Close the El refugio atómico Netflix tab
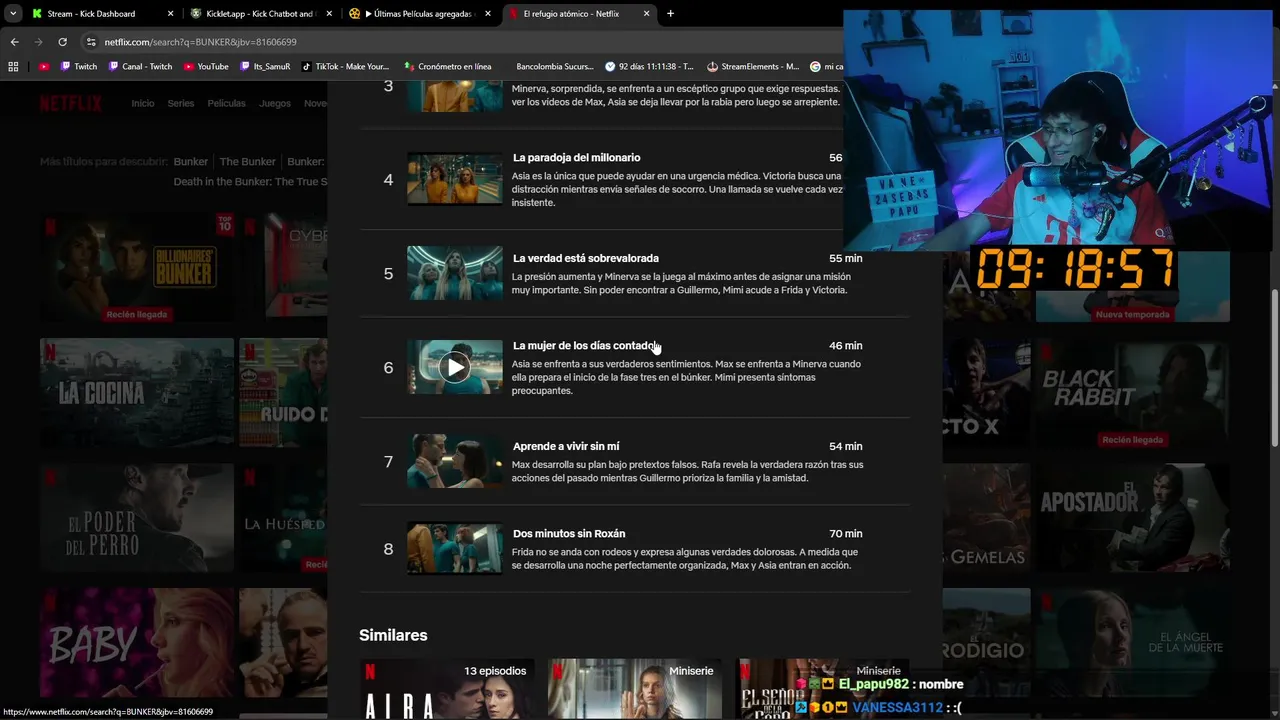Screen dimensions: 1280x720 tap(646, 14)
